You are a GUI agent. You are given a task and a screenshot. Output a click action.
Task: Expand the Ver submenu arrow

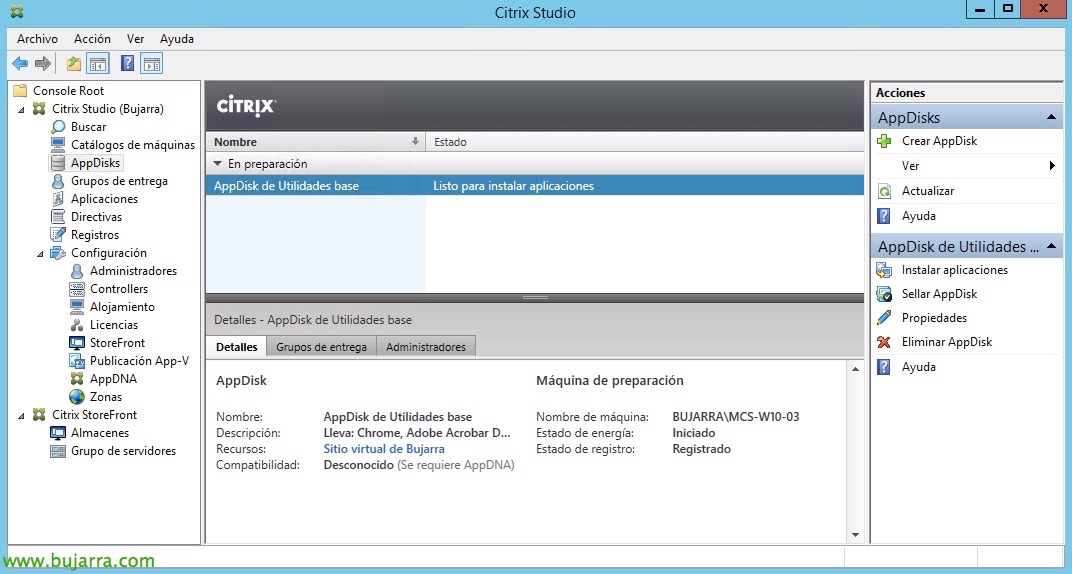[x=1052, y=166]
